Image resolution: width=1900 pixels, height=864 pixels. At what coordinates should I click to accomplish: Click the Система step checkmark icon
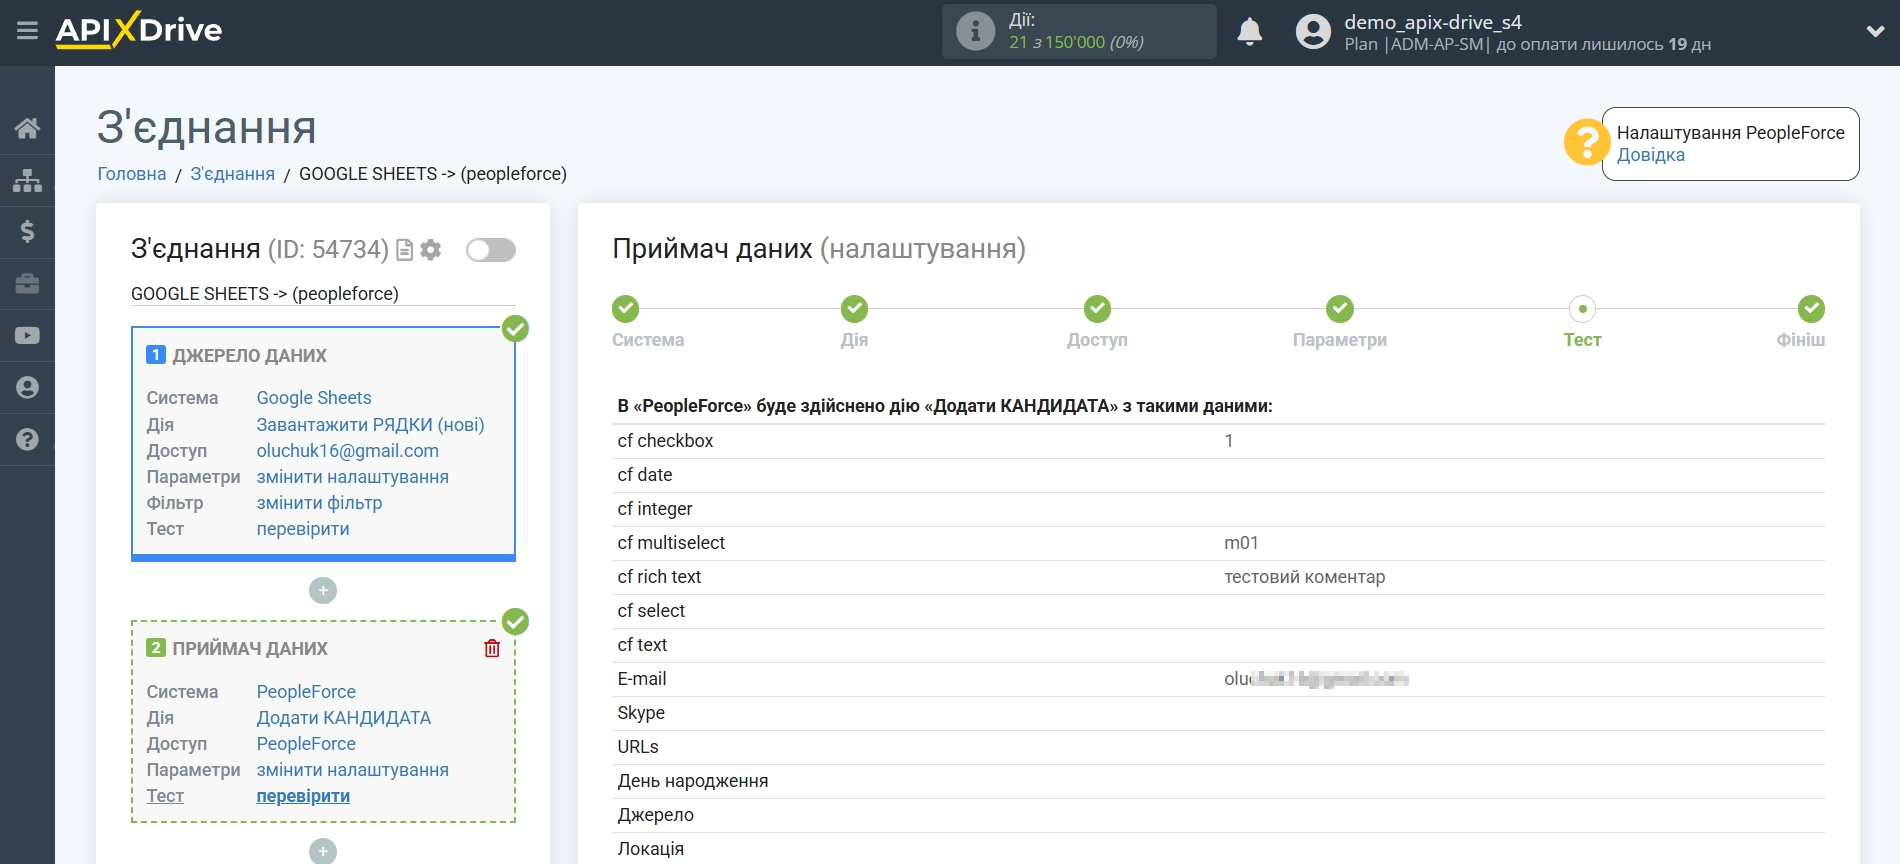pyautogui.click(x=626, y=309)
